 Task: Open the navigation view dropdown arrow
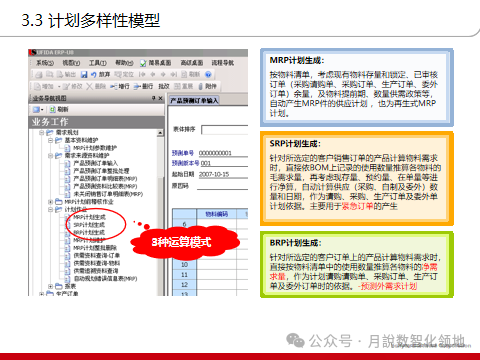(x=42, y=110)
